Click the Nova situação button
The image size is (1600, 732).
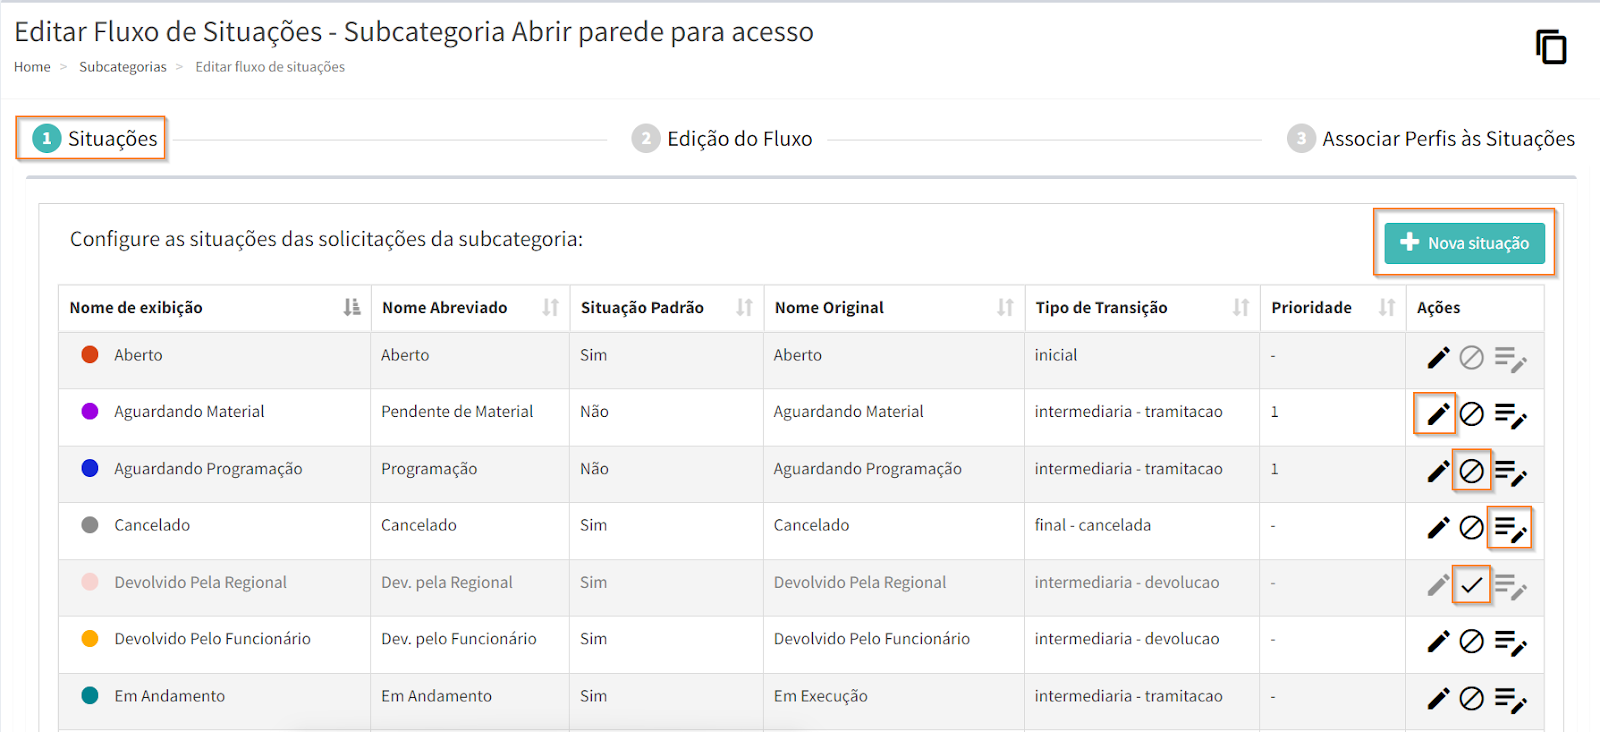coord(1464,243)
